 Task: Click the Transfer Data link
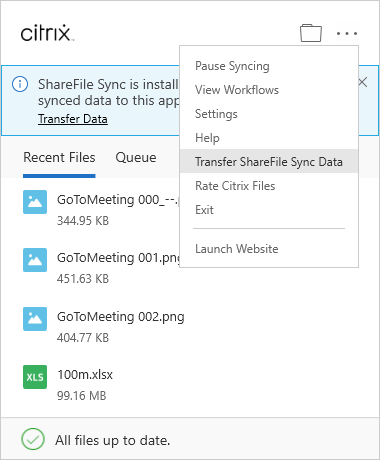pyautogui.click(x=73, y=119)
